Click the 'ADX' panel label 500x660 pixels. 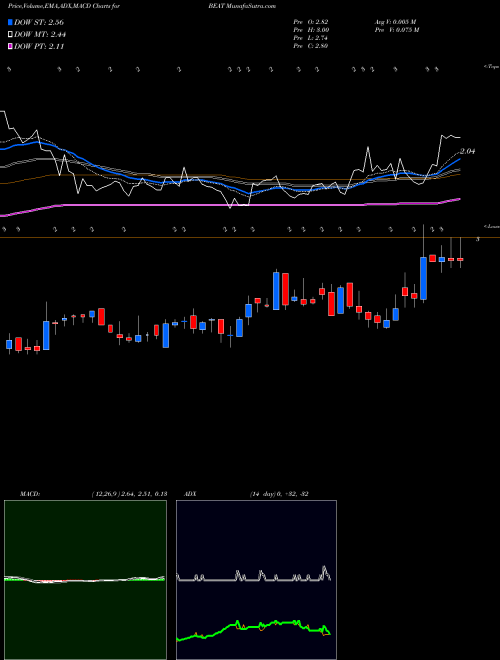pyautogui.click(x=190, y=494)
